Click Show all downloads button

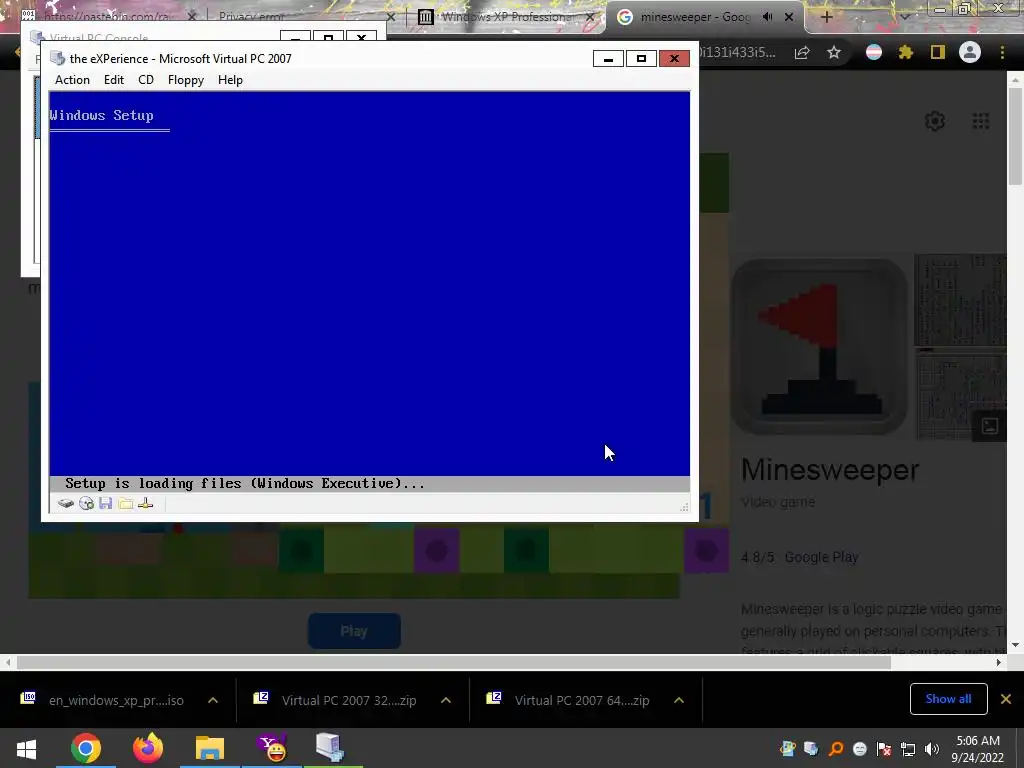point(948,699)
